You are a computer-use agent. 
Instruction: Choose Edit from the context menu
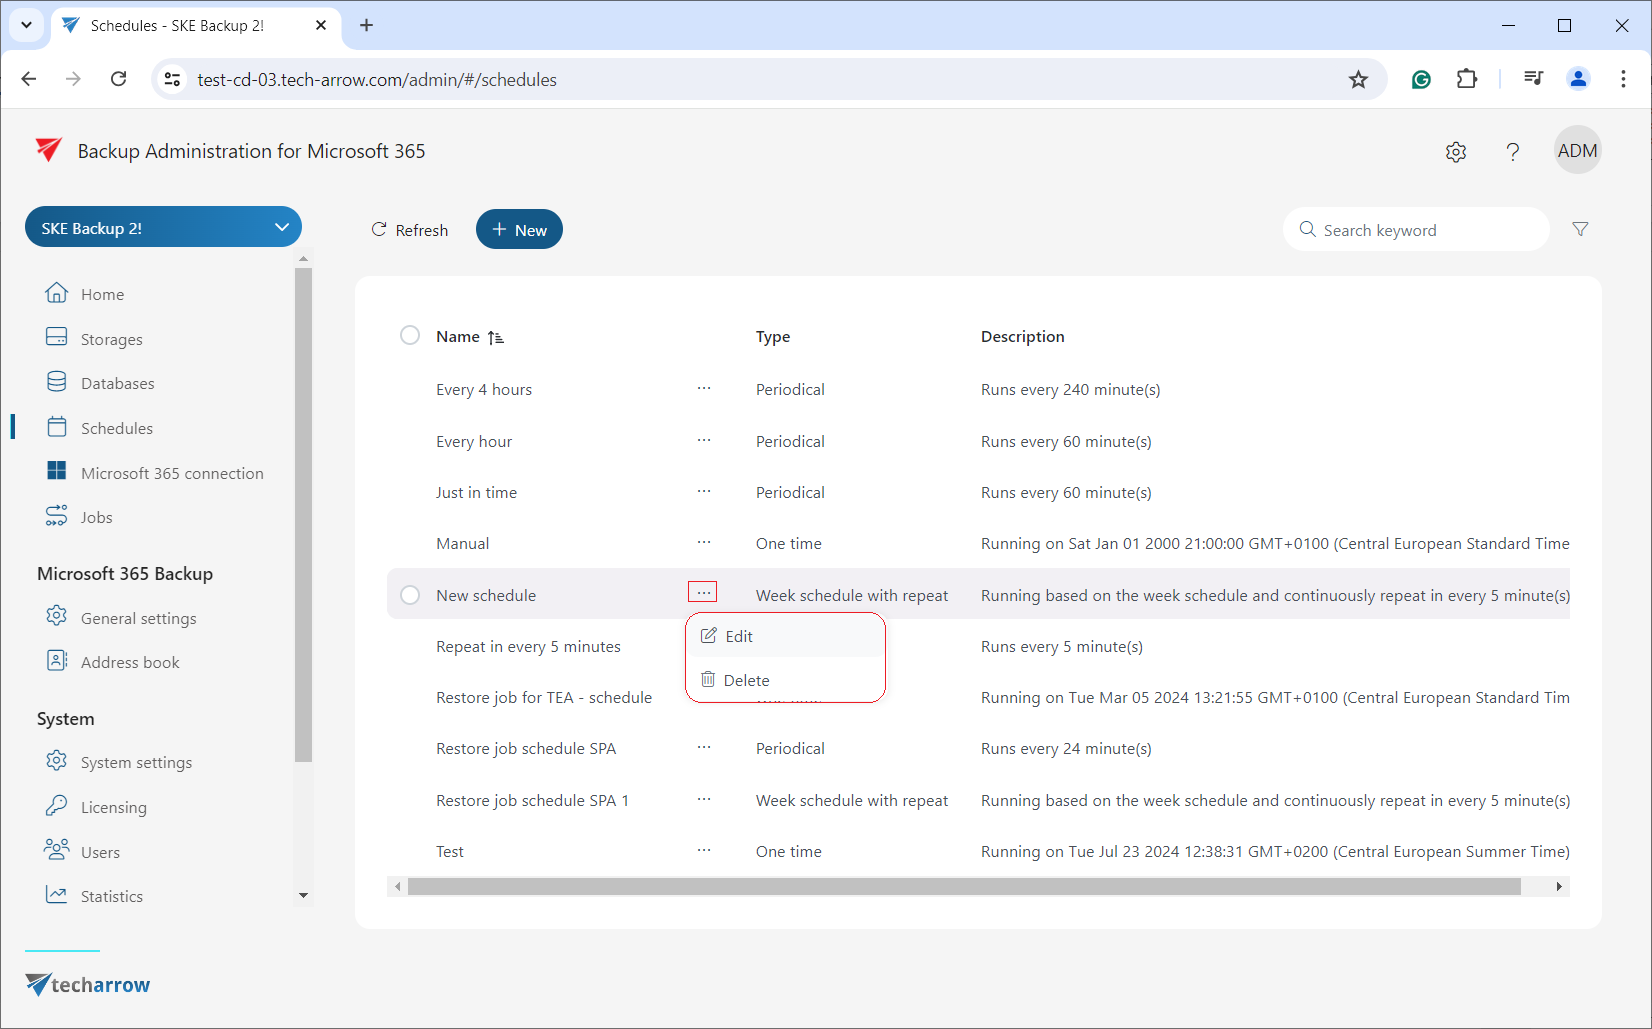739,636
